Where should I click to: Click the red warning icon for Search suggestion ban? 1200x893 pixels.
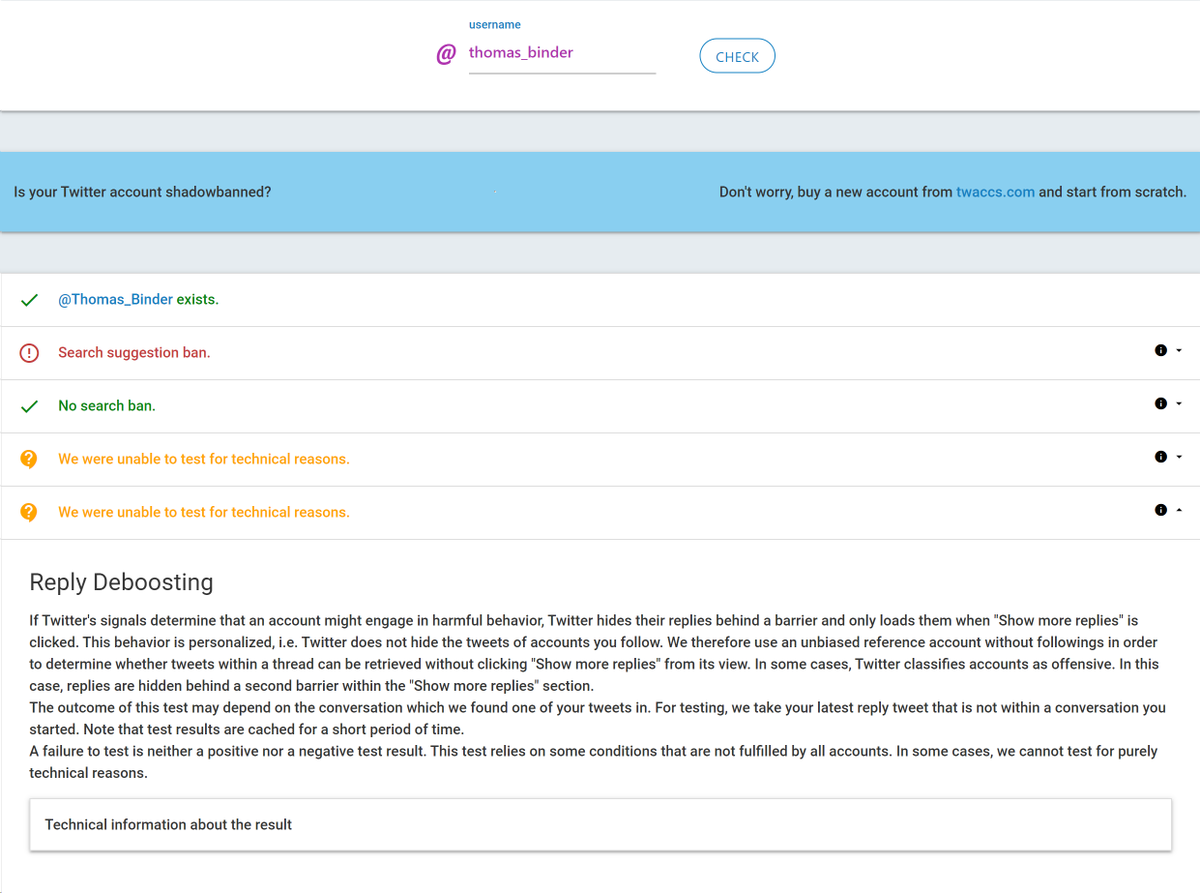pyautogui.click(x=29, y=353)
